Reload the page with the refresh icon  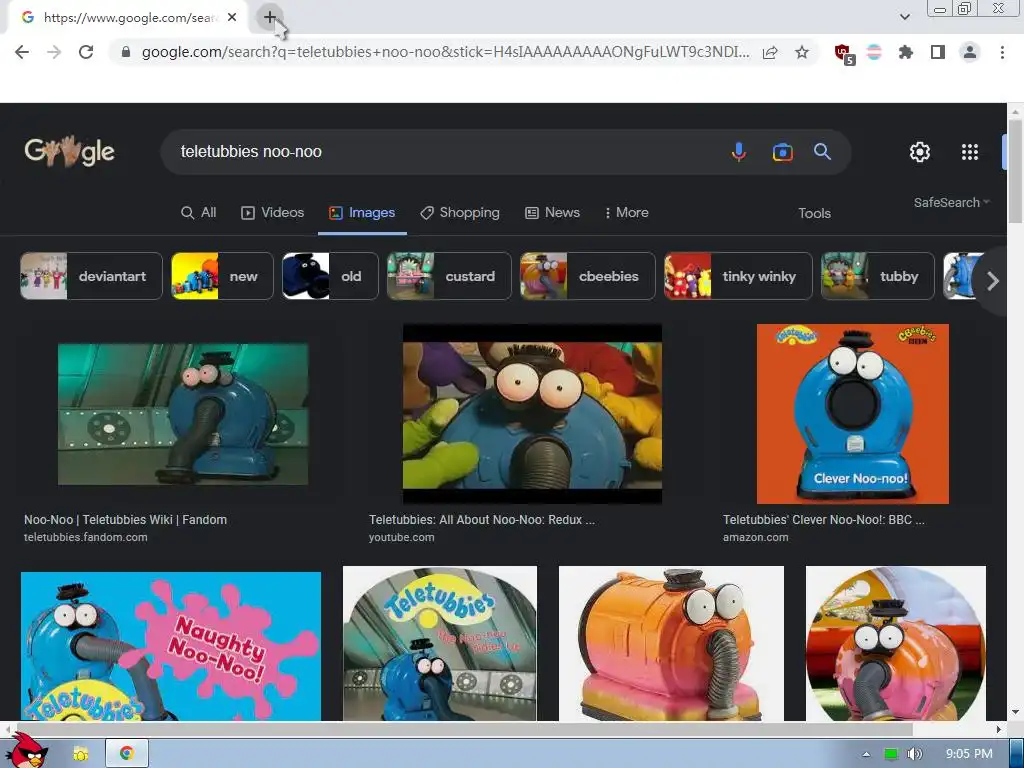(x=86, y=52)
